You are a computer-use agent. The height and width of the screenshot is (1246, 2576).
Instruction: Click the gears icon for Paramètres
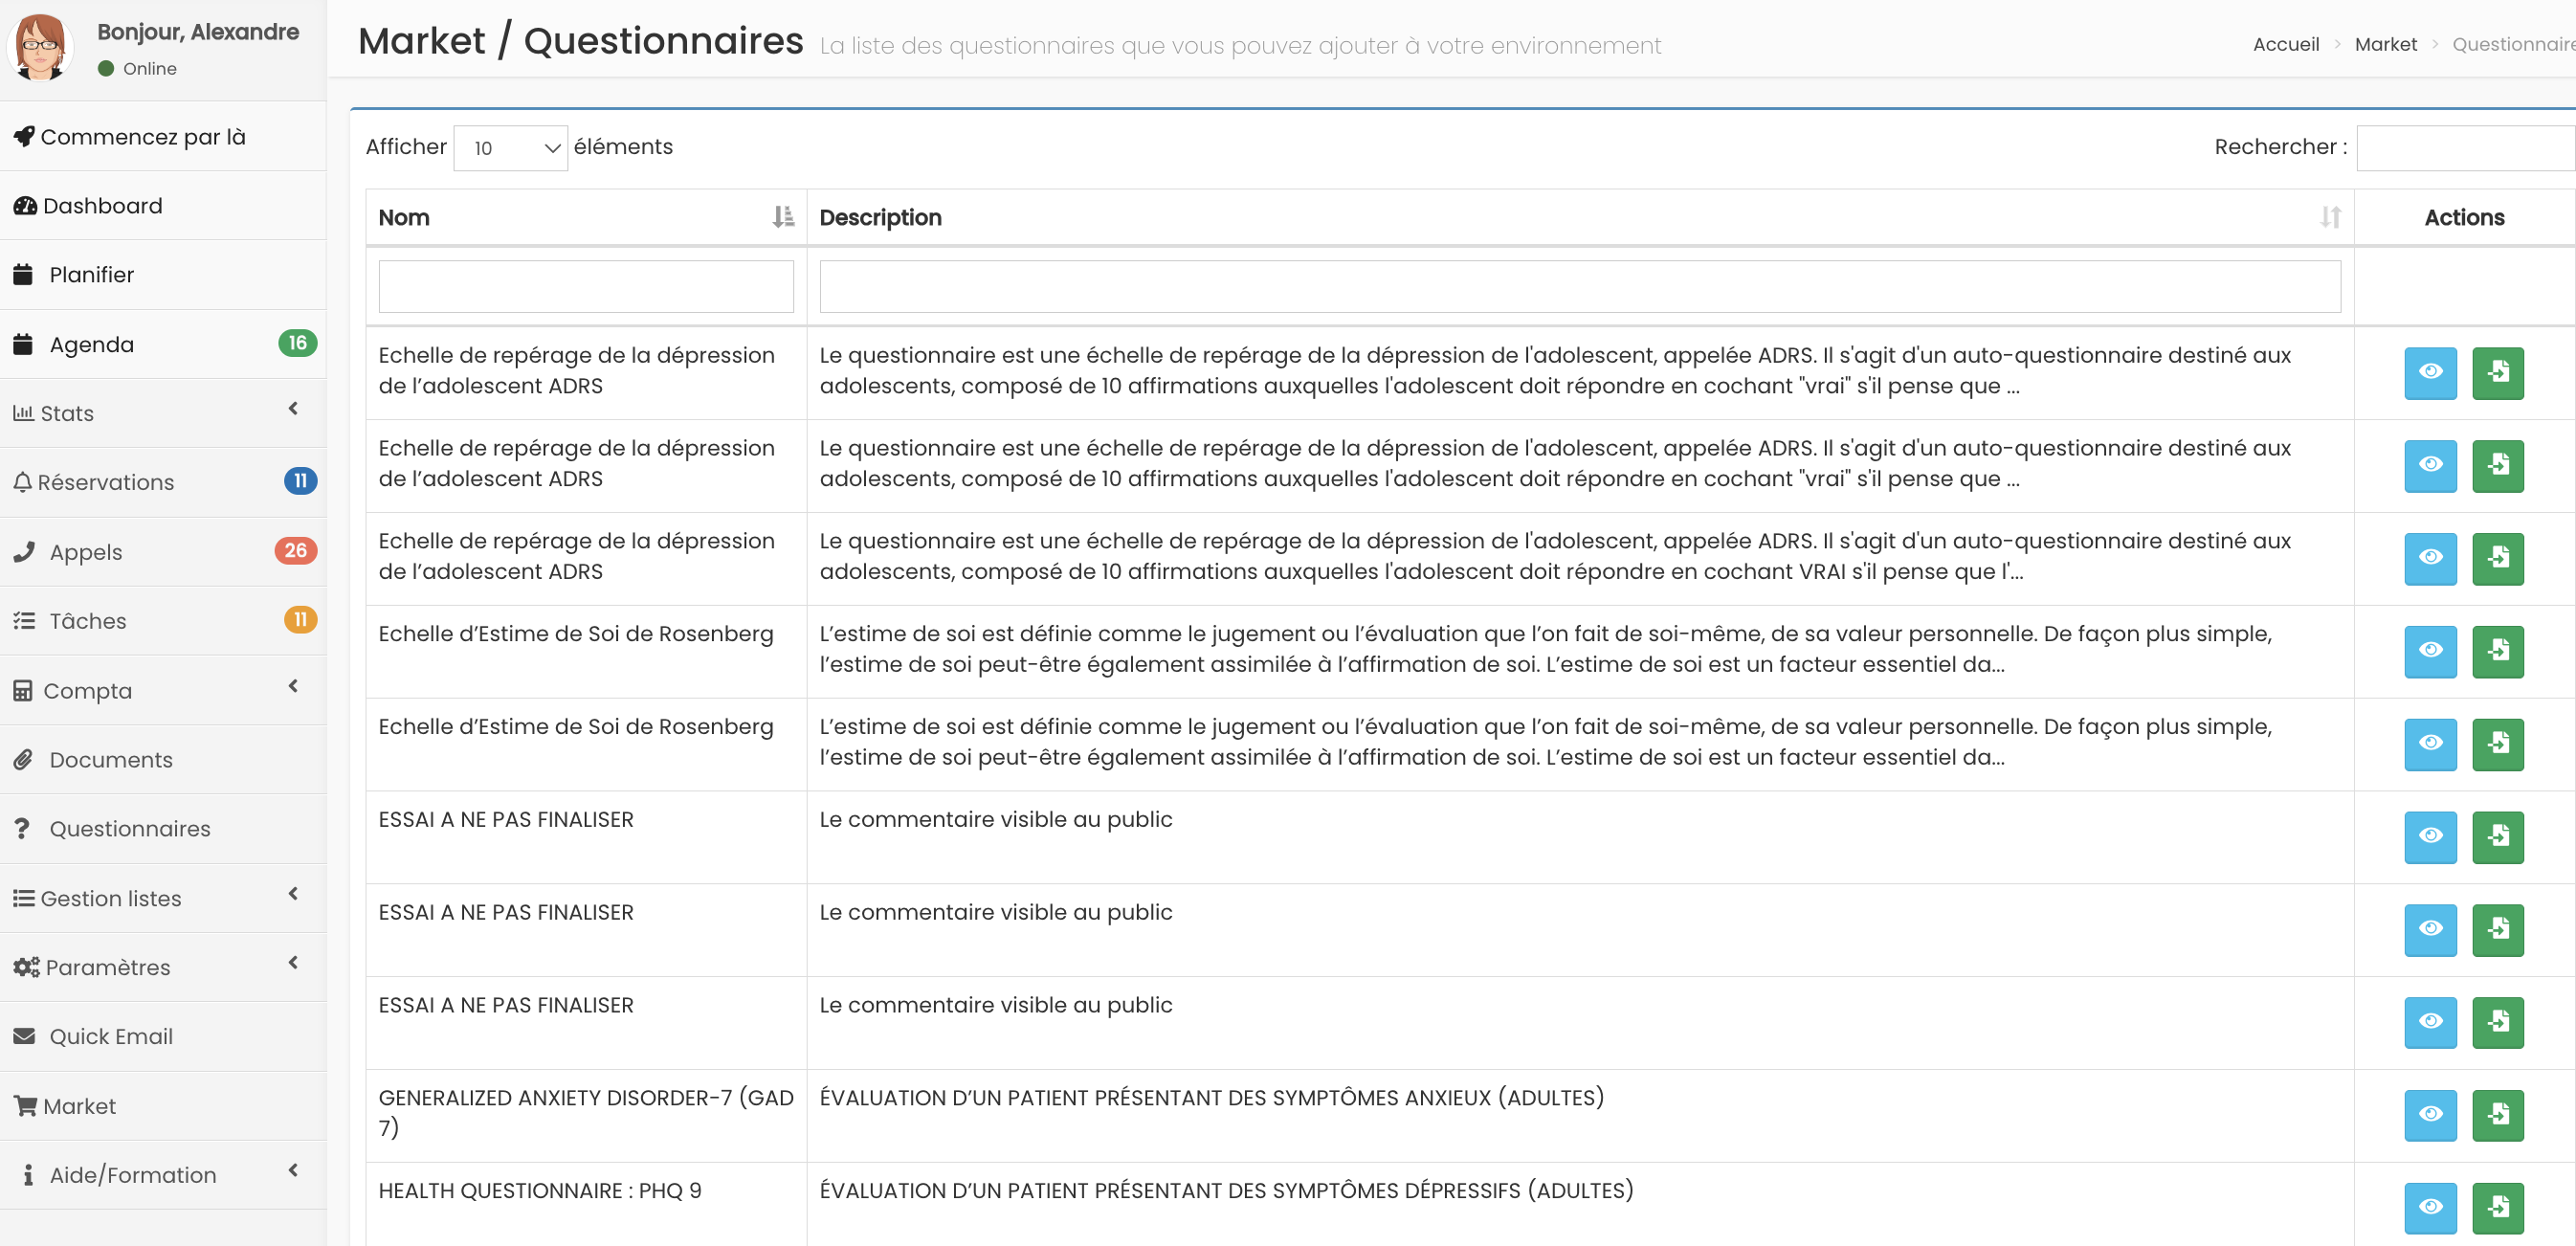click(26, 967)
